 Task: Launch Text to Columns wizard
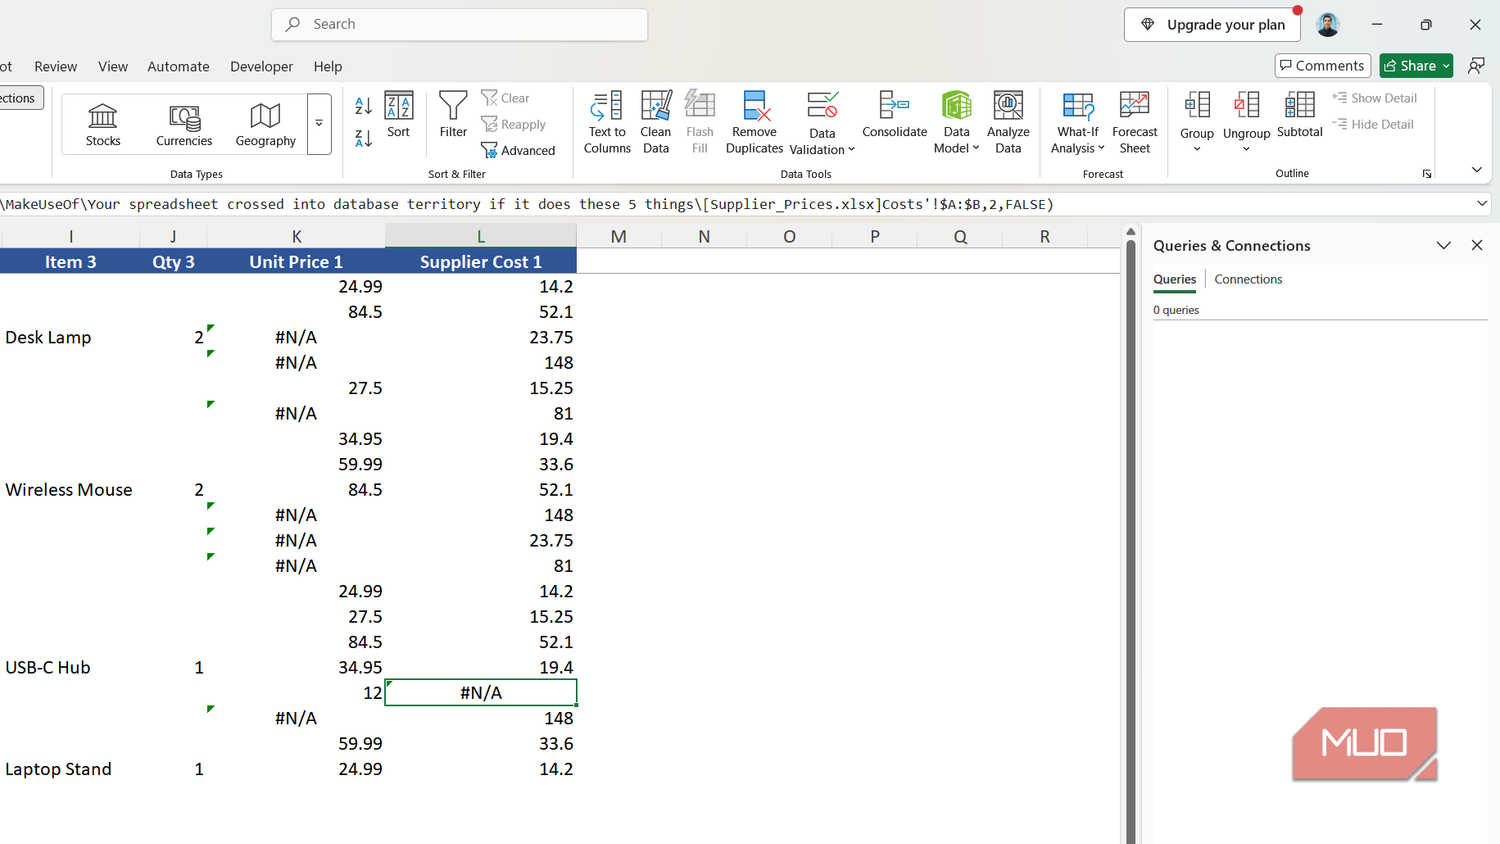607,122
